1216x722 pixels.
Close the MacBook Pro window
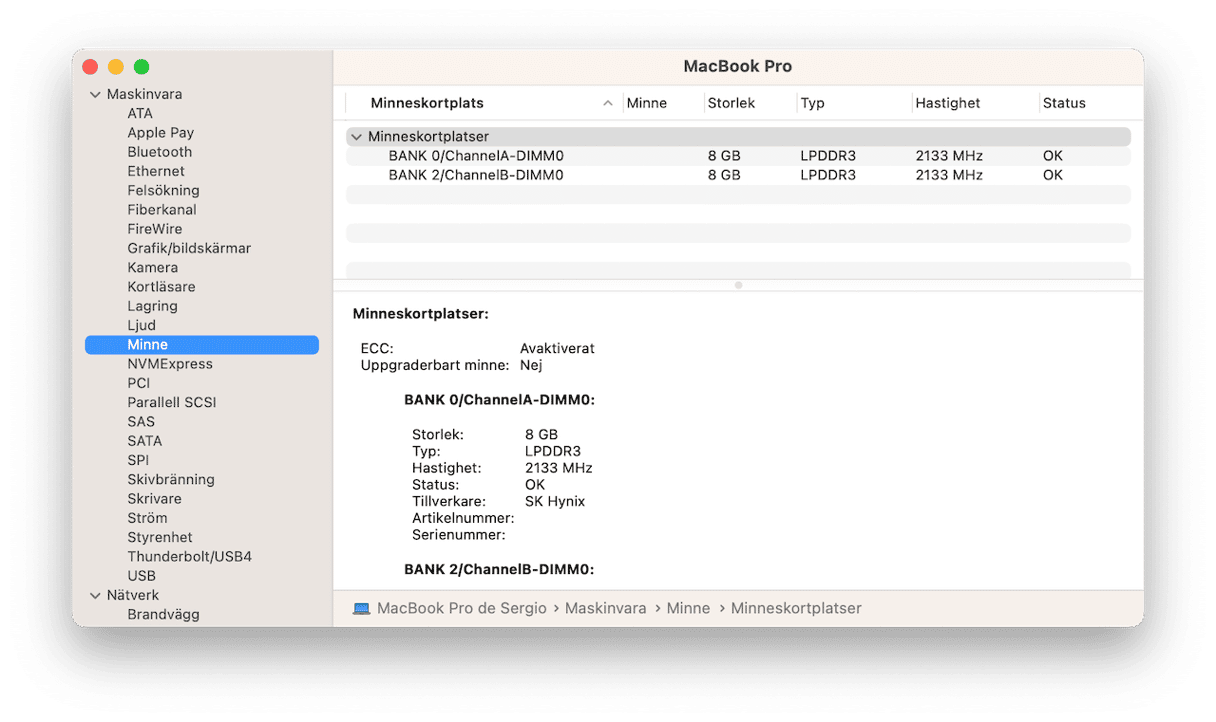click(x=90, y=67)
